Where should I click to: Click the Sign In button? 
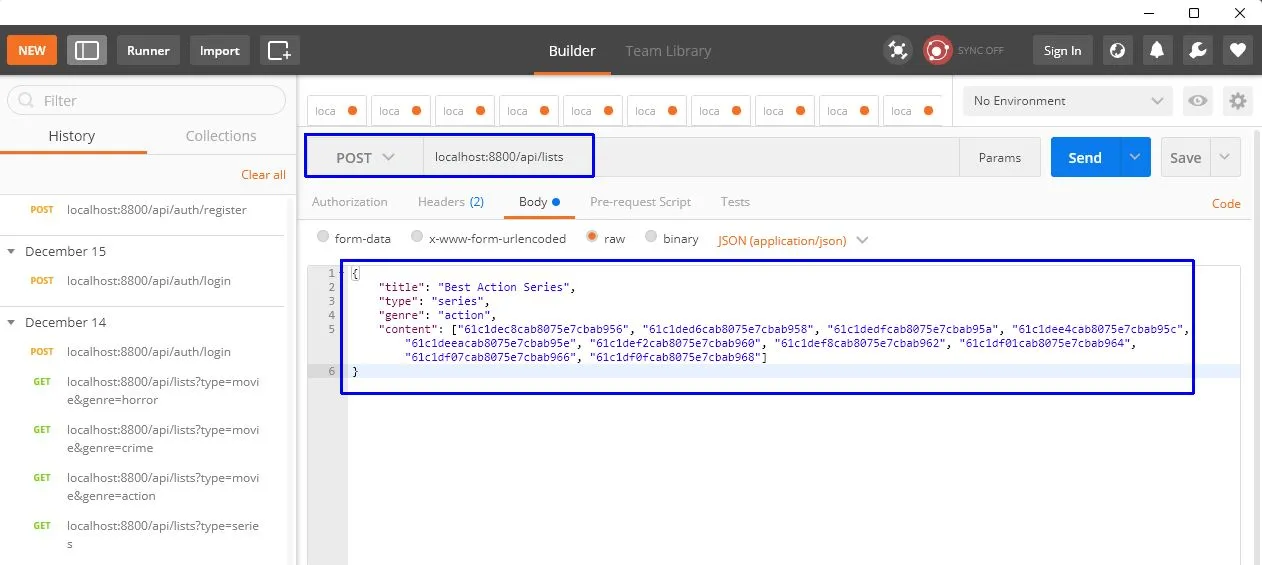(1062, 51)
